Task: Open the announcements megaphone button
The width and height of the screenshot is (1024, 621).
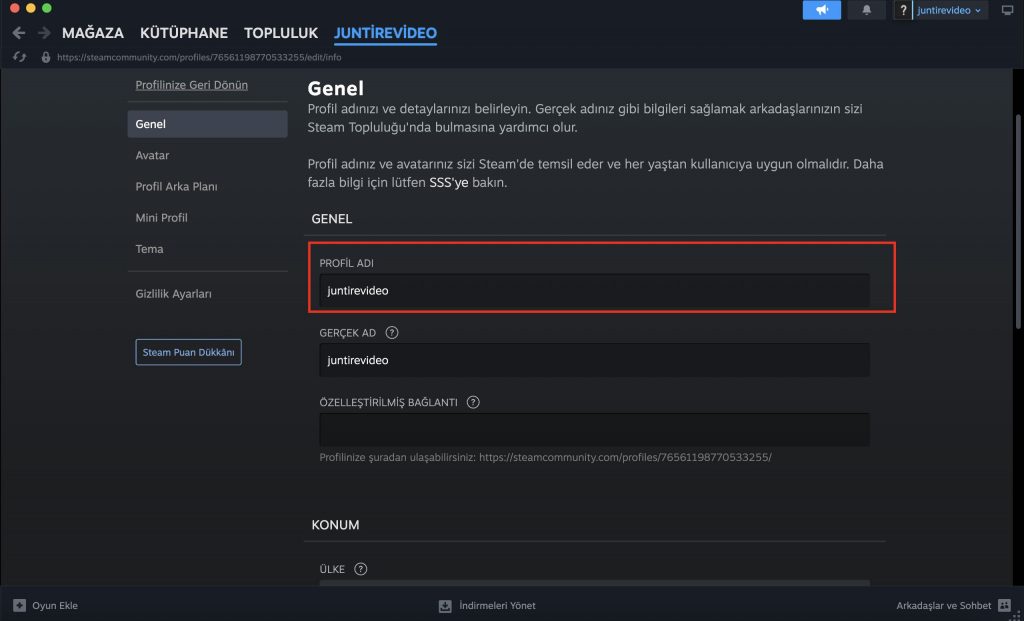Action: tap(822, 10)
